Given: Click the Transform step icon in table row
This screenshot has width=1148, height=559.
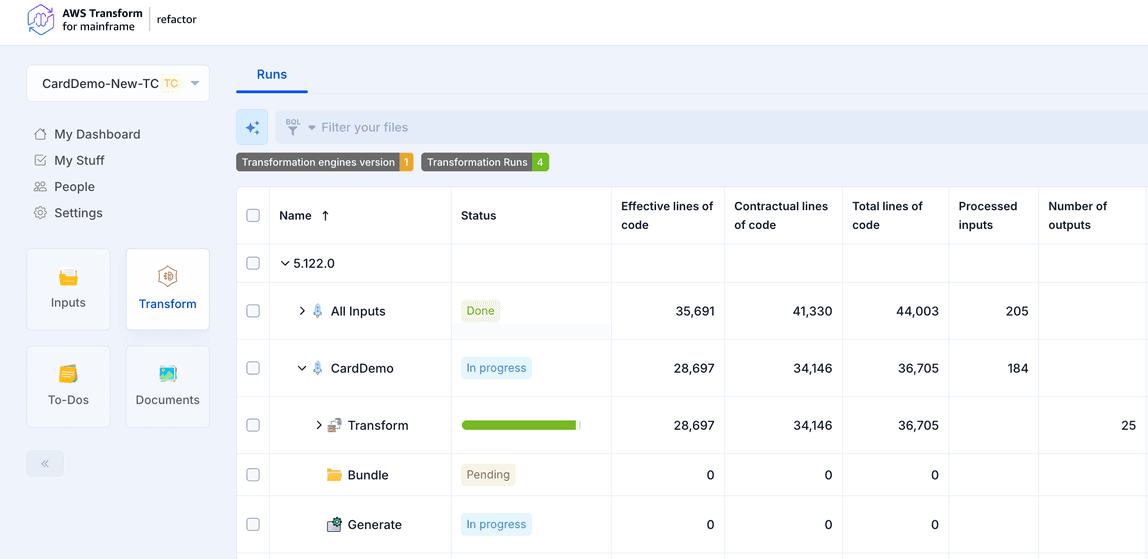Looking at the screenshot, I should click(335, 425).
